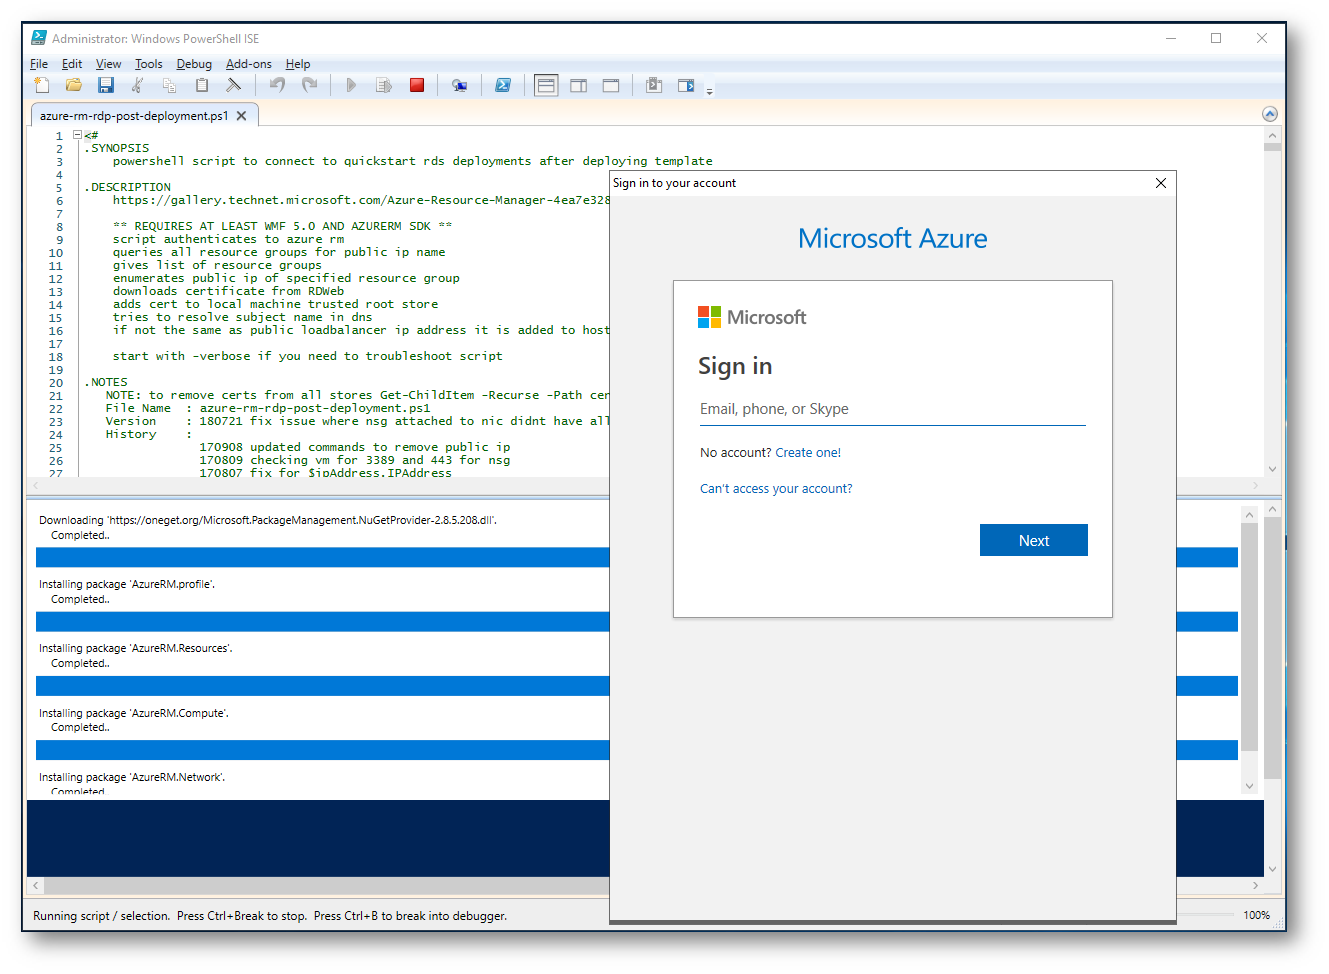Run selection using the Run Selection icon
Screen dimensions: 1329x974
coord(384,85)
